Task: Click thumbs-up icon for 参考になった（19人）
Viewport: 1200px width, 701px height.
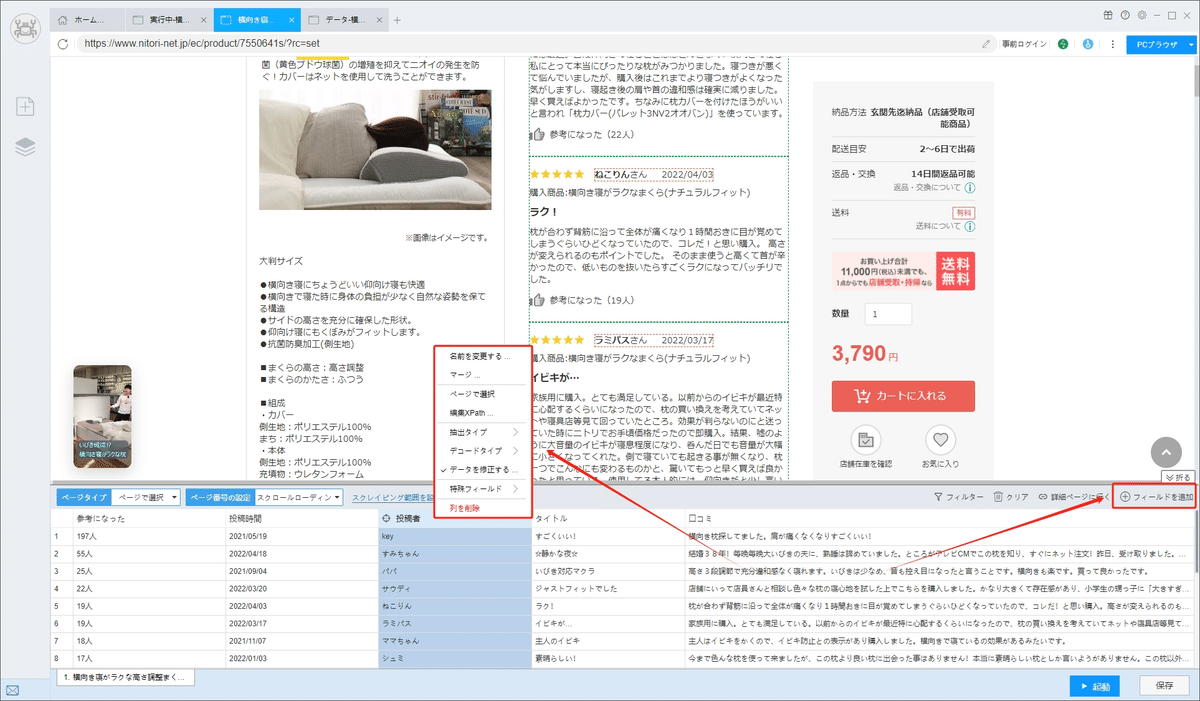Action: [538, 300]
